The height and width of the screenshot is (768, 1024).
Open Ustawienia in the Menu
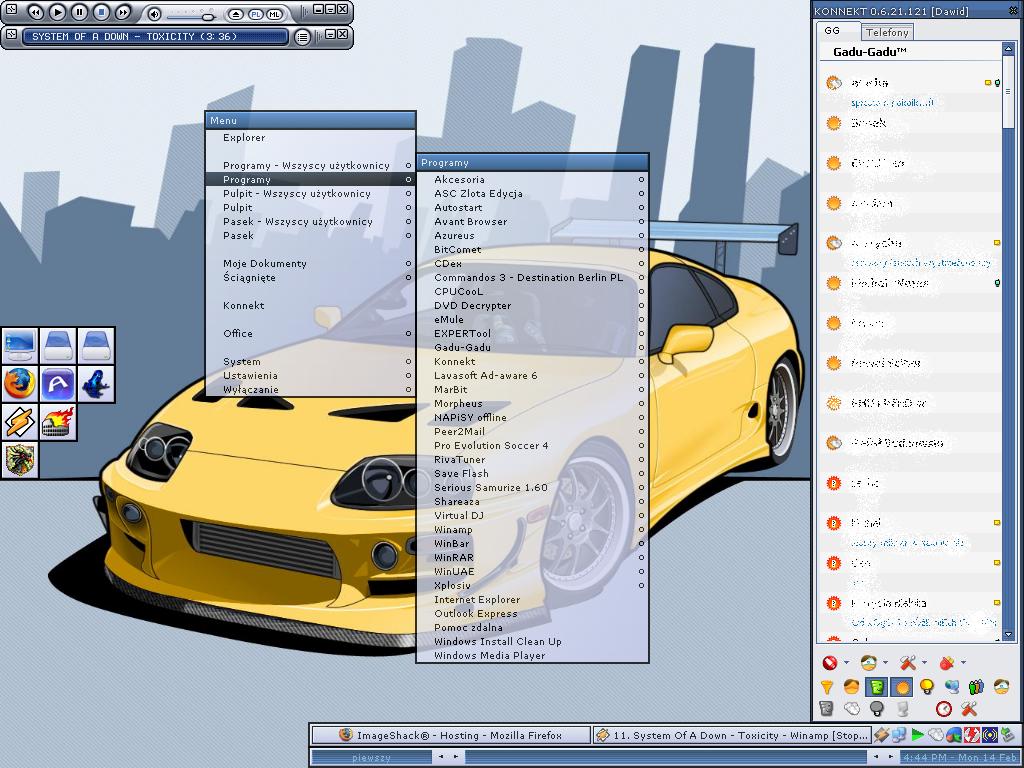pos(310,376)
